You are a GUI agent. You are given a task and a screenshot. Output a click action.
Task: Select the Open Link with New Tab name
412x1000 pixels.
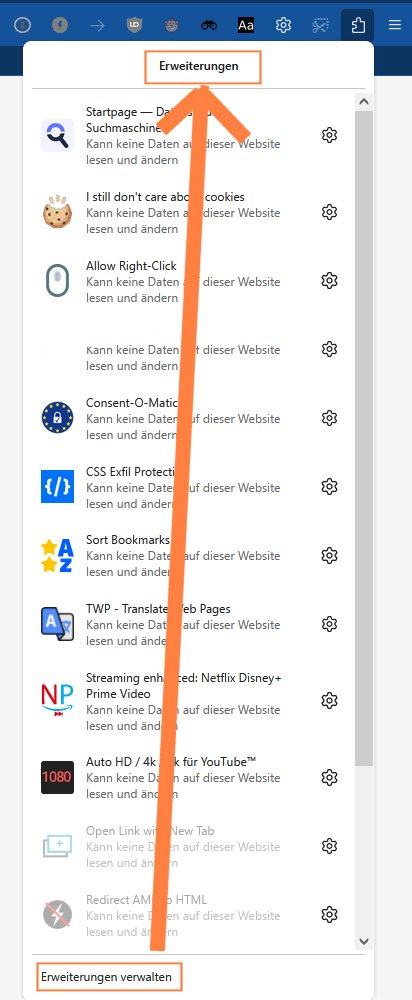pos(150,832)
